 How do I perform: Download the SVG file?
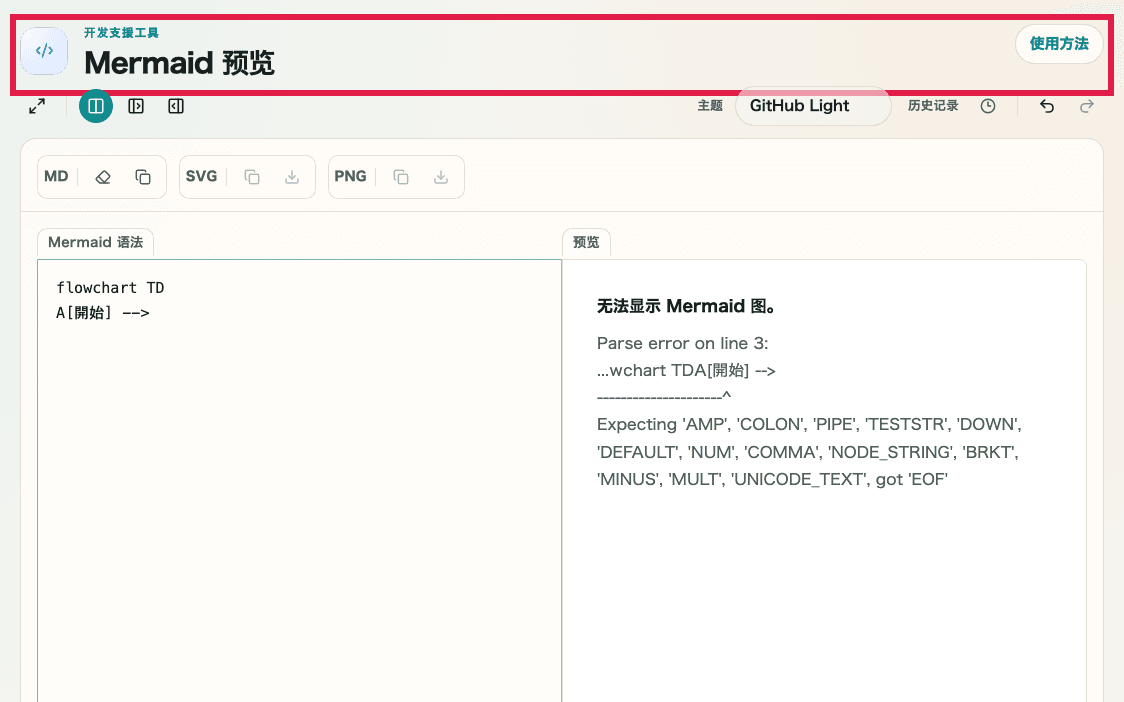coord(291,176)
